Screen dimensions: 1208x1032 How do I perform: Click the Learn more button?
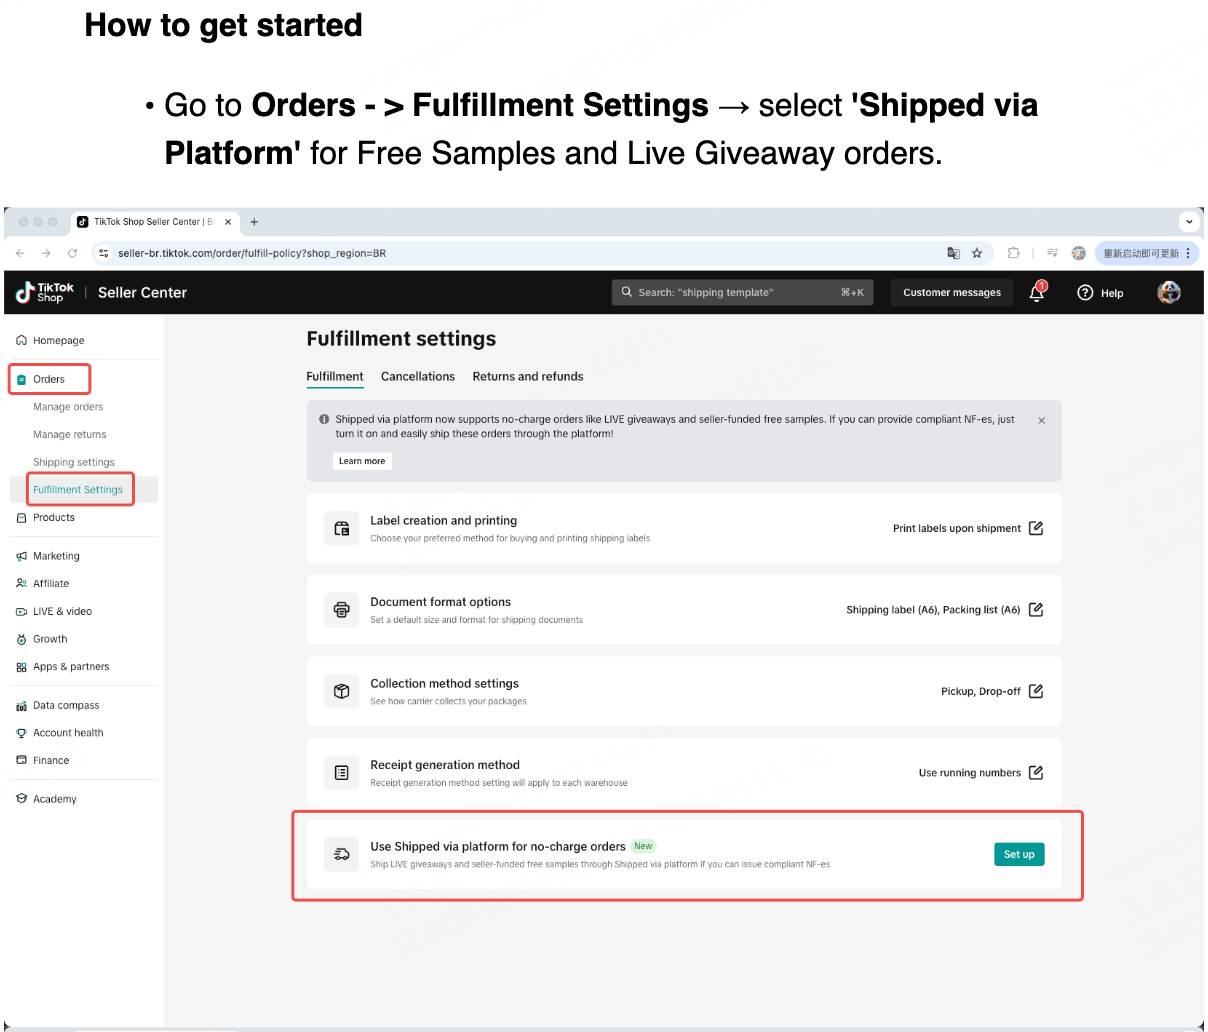click(362, 461)
